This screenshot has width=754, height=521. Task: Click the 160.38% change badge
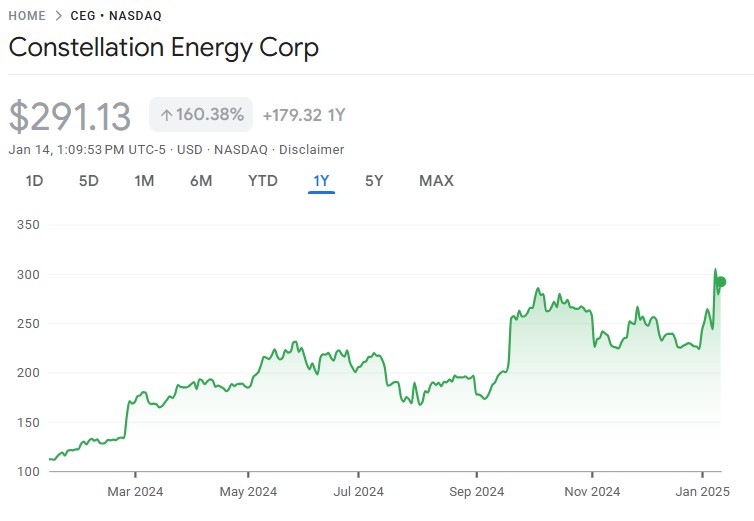(201, 115)
